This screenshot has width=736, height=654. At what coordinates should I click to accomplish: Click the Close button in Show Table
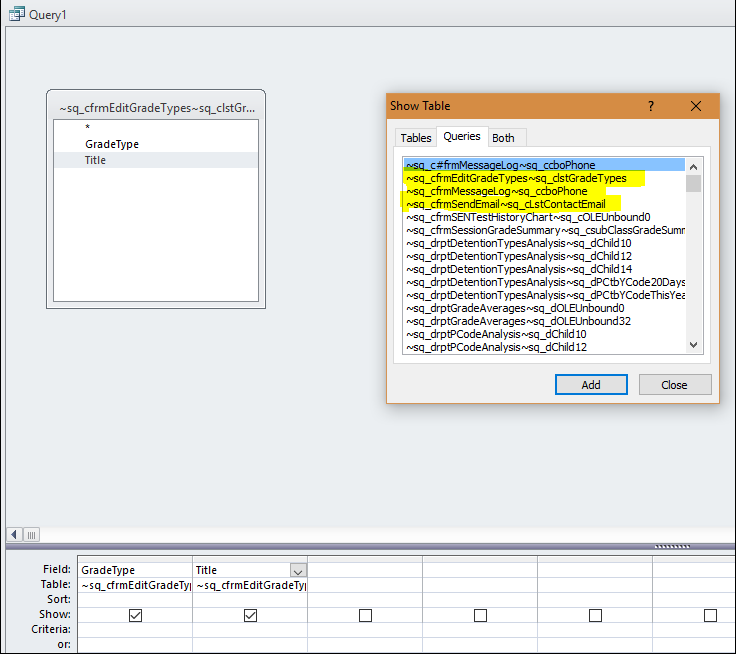(x=675, y=385)
